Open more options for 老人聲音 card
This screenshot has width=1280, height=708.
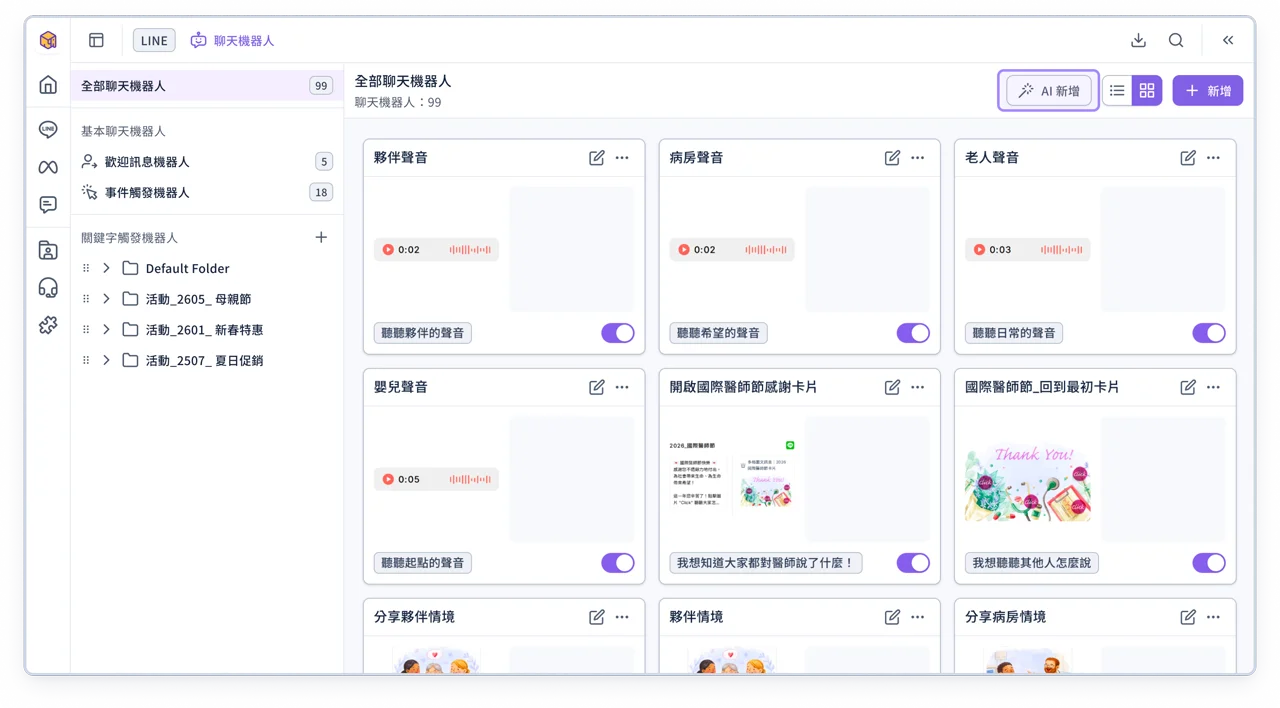1213,158
